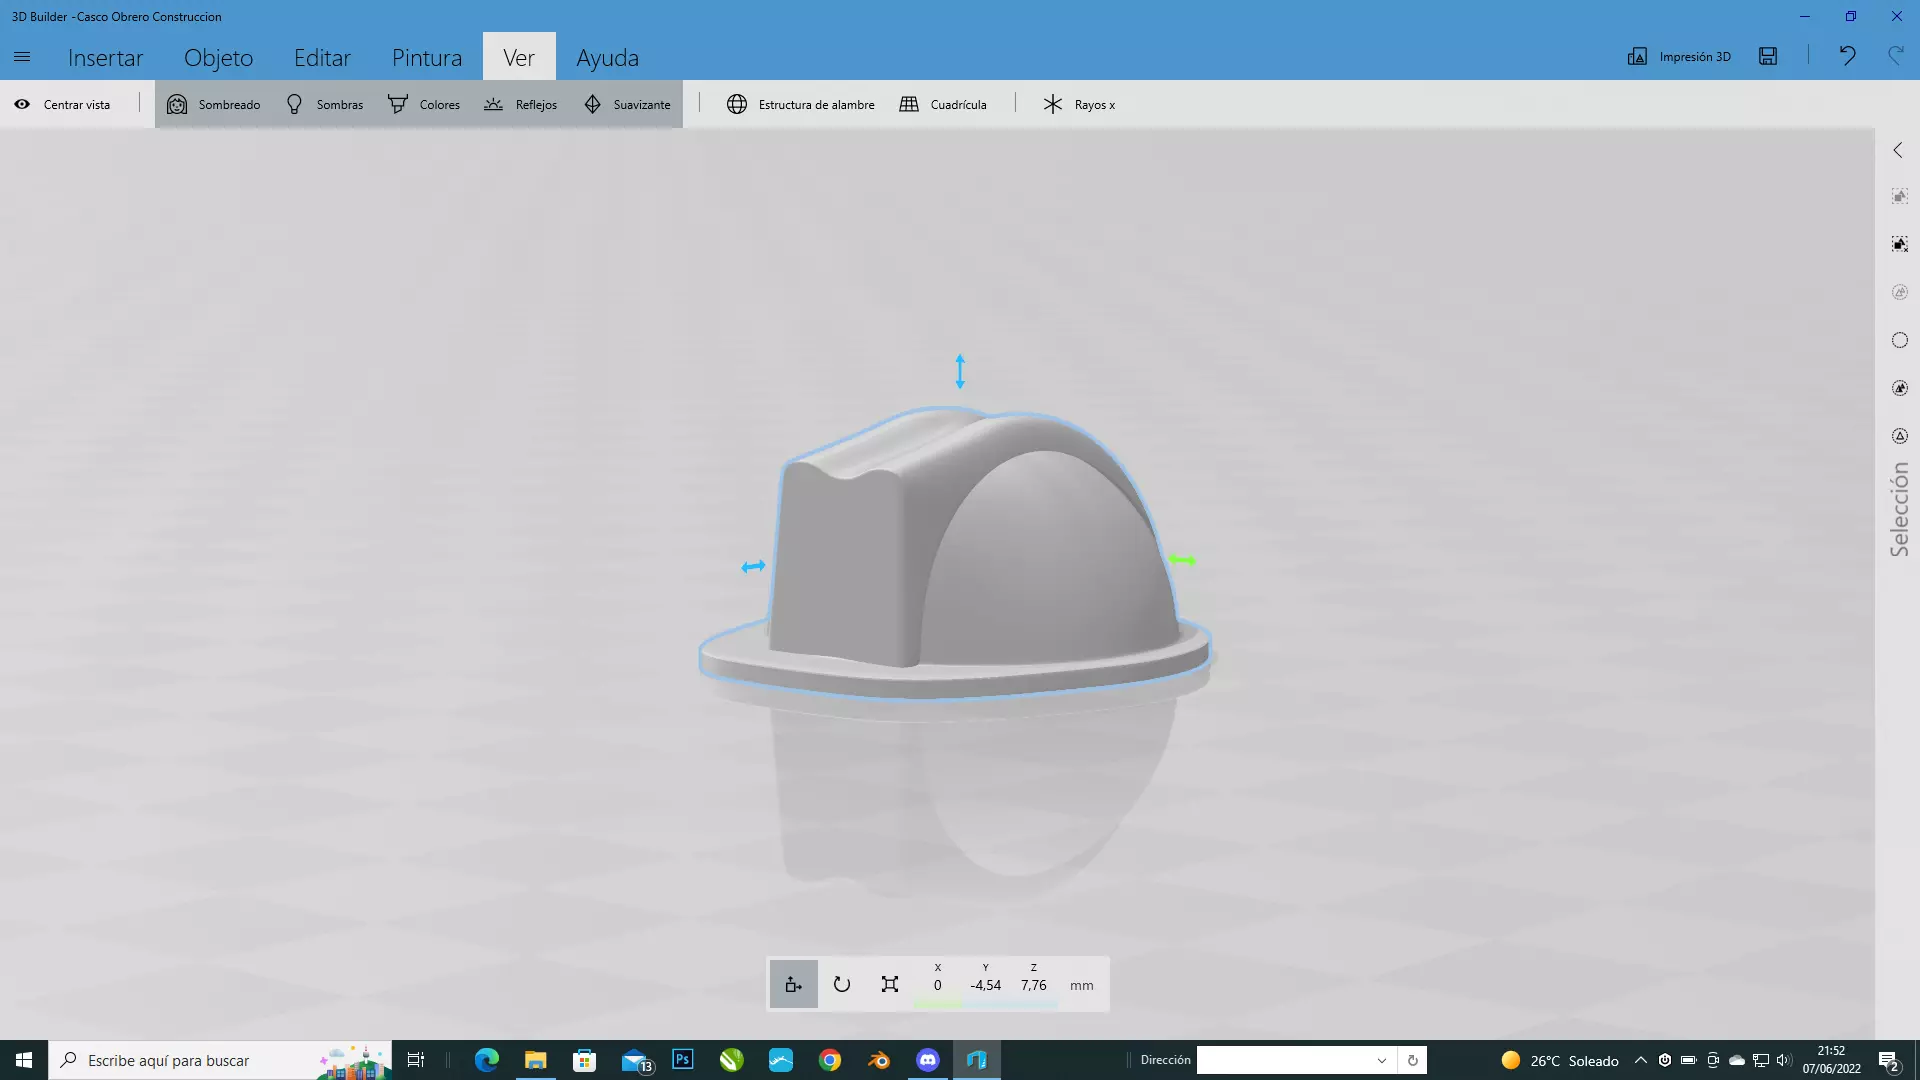Click the circle select icon in right sidebar
The width and height of the screenshot is (1920, 1080).
point(1900,340)
